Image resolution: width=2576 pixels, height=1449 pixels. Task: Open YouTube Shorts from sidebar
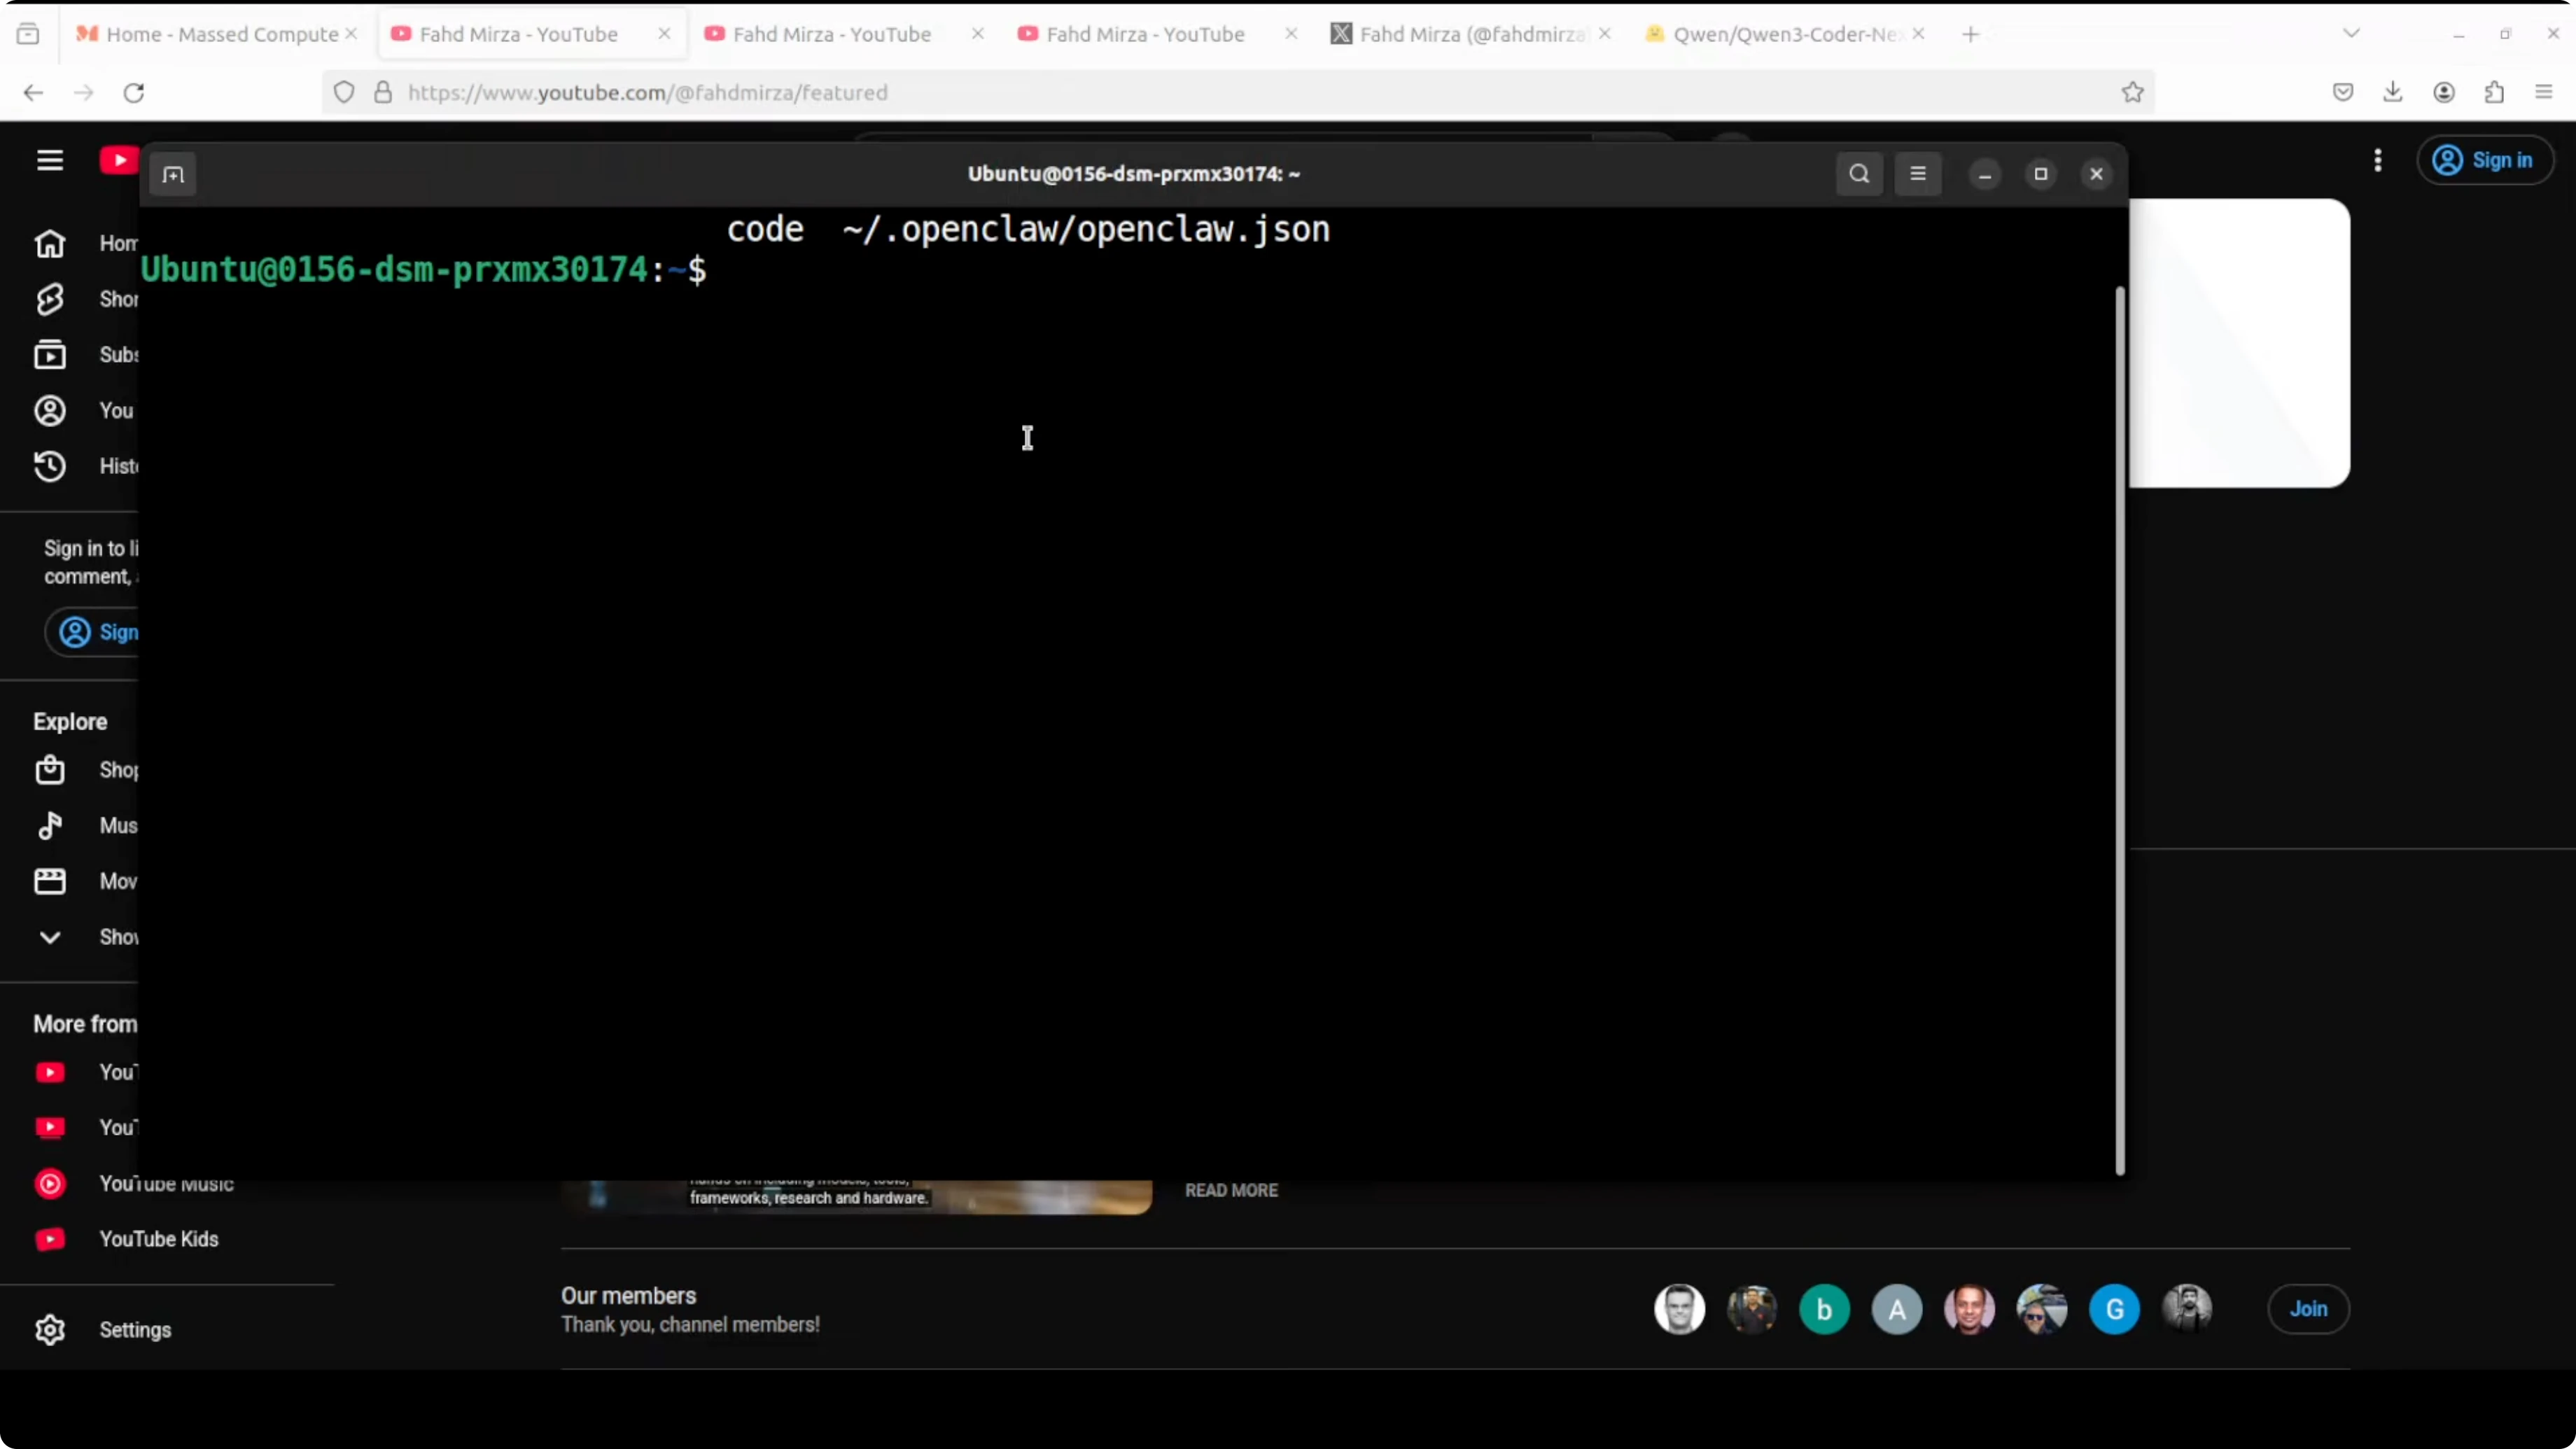tap(50, 299)
